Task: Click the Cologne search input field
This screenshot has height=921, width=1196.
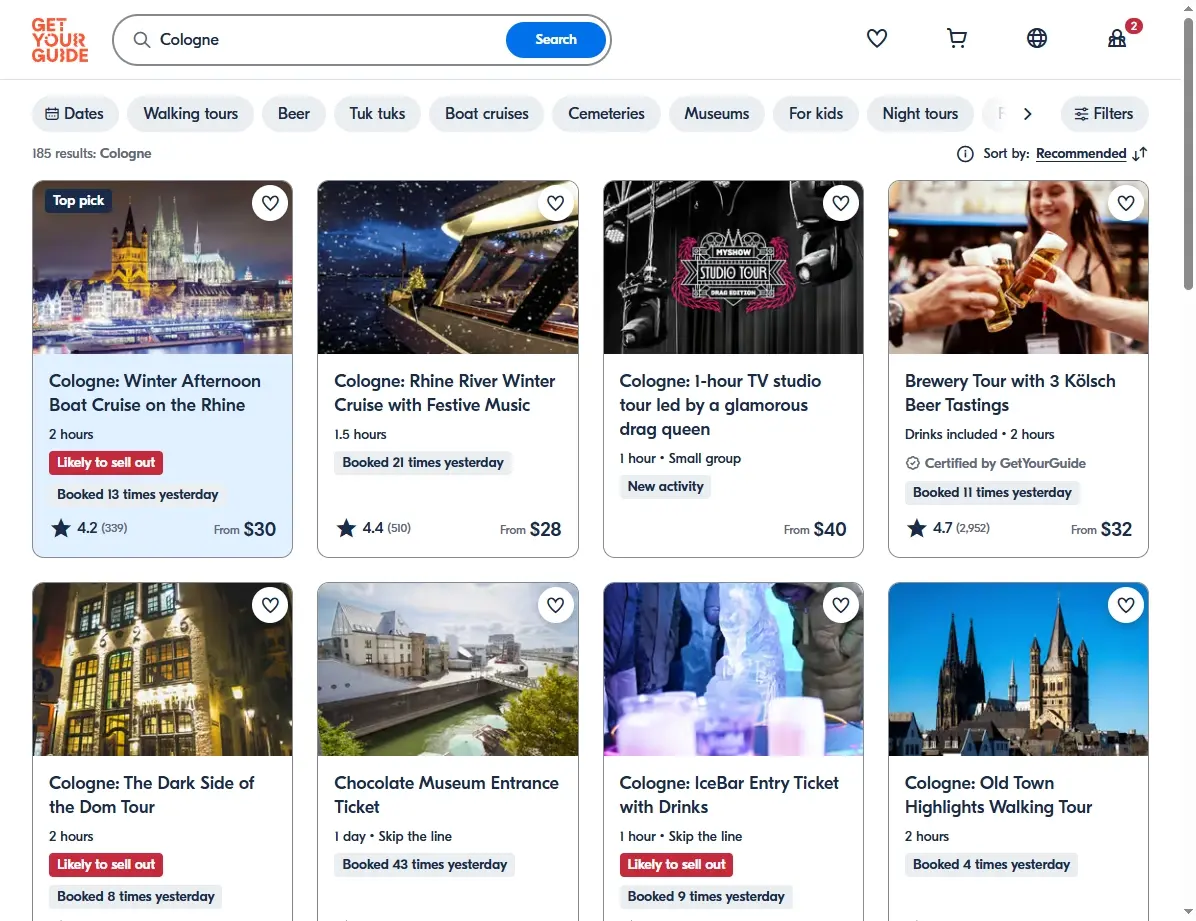Action: (328, 40)
